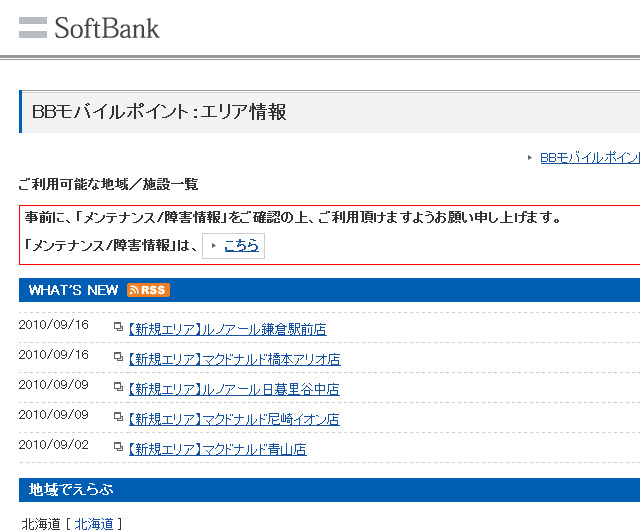The height and width of the screenshot is (530, 640).
Task: Click the WHAT'S NEW header text
Action: pyautogui.click(x=73, y=290)
